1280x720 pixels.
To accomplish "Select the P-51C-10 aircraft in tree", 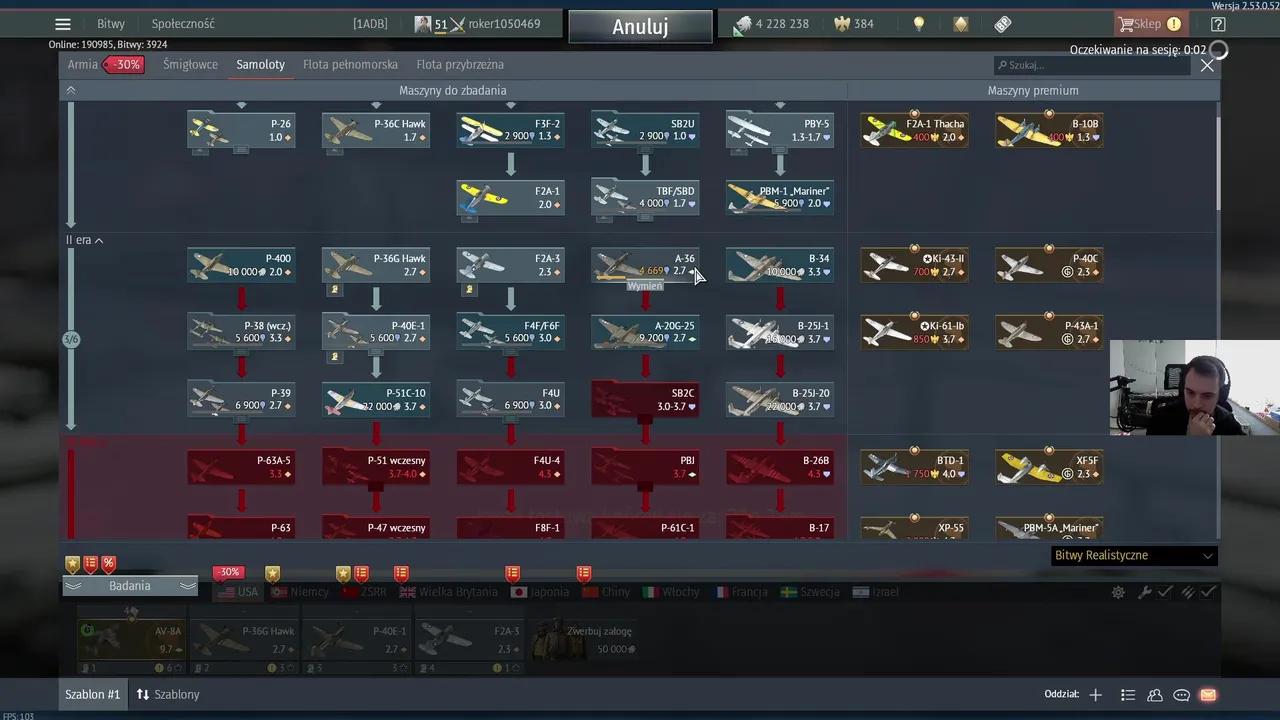I will tap(376, 399).
